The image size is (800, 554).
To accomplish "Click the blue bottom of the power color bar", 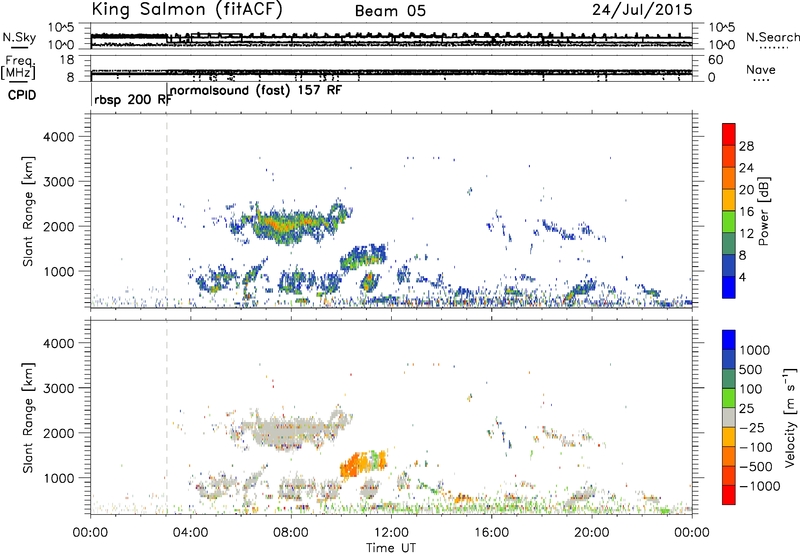I will click(x=729, y=287).
